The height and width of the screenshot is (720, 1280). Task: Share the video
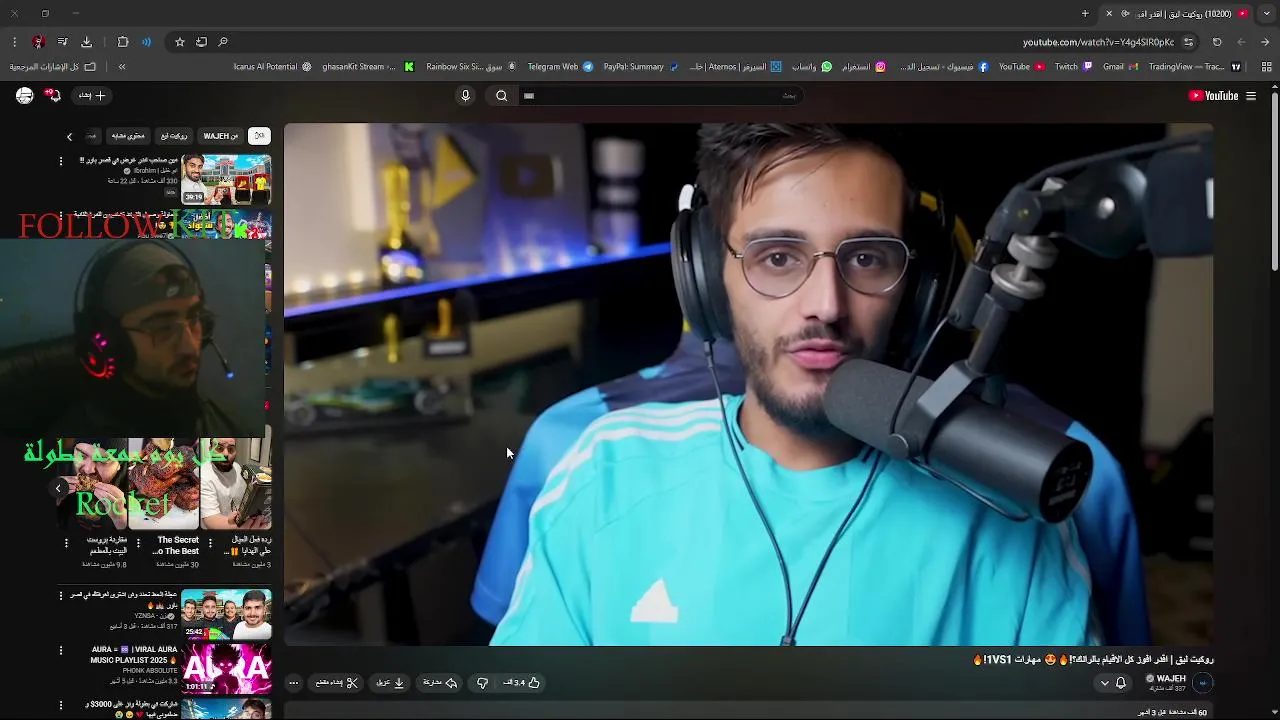[440, 683]
